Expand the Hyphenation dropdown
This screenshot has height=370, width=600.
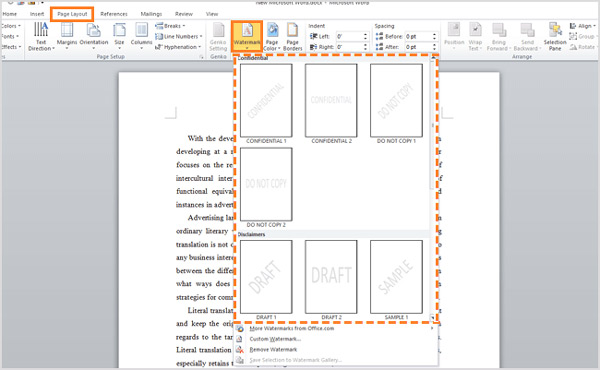pyautogui.click(x=178, y=47)
